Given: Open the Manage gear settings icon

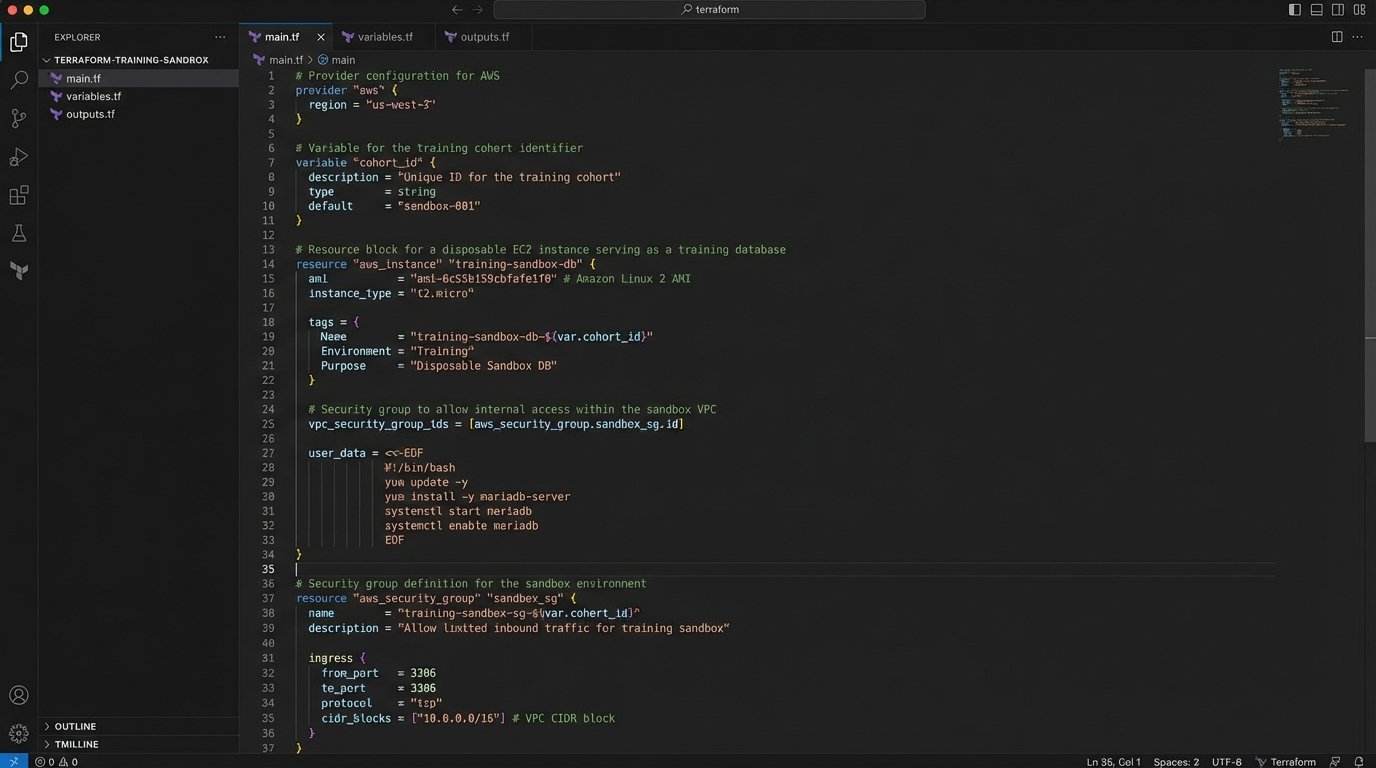Looking at the screenshot, I should point(18,734).
